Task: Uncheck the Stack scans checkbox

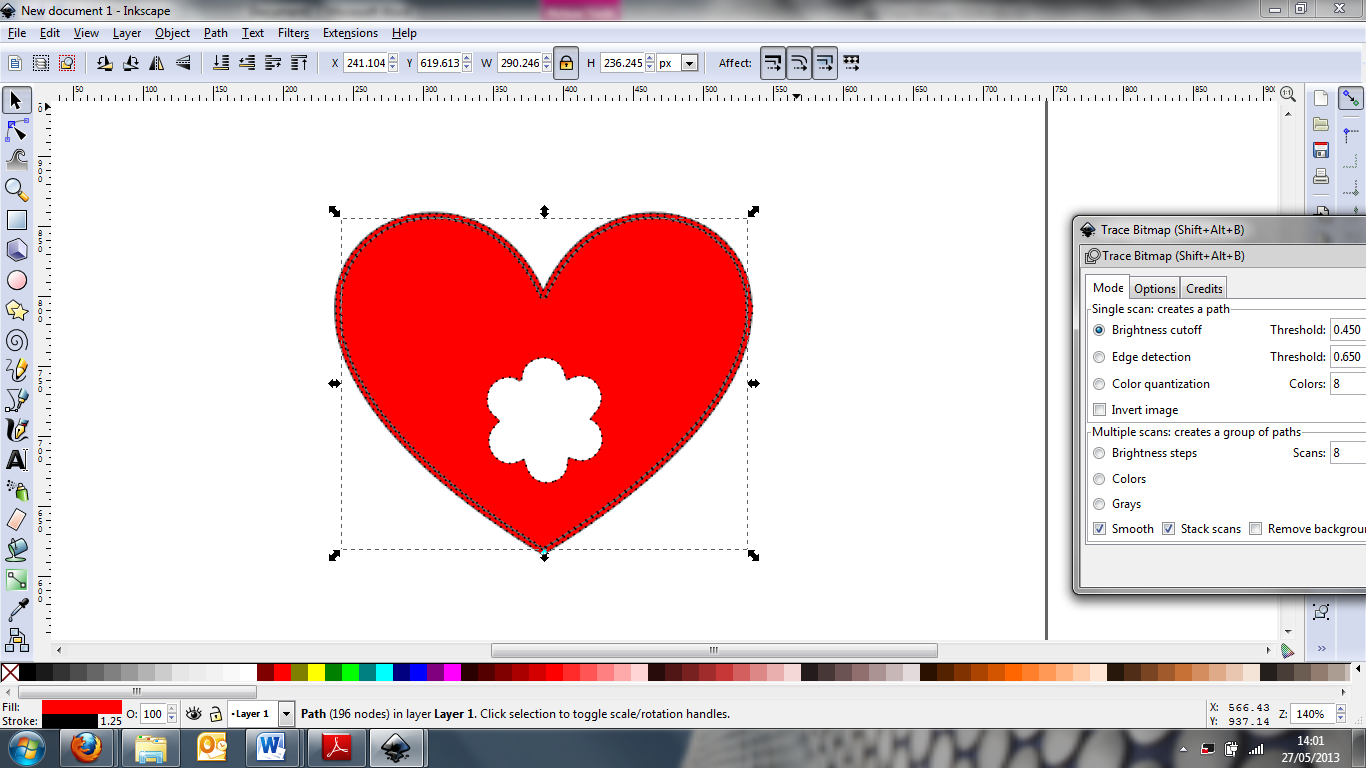Action: (1168, 529)
